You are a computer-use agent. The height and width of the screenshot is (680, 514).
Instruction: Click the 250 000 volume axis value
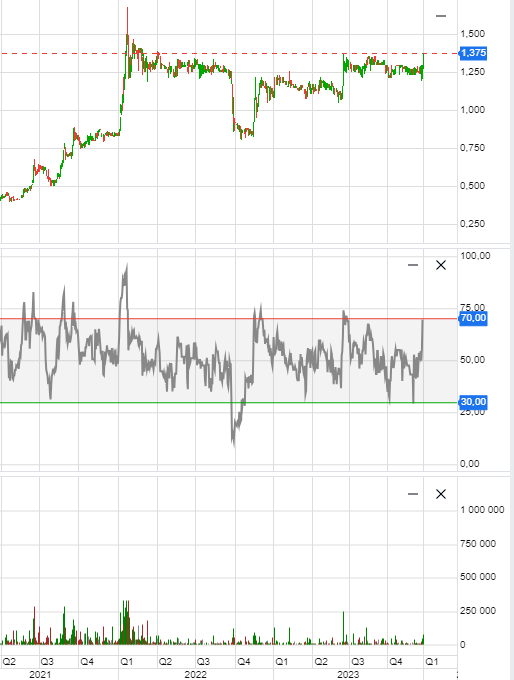(x=478, y=611)
